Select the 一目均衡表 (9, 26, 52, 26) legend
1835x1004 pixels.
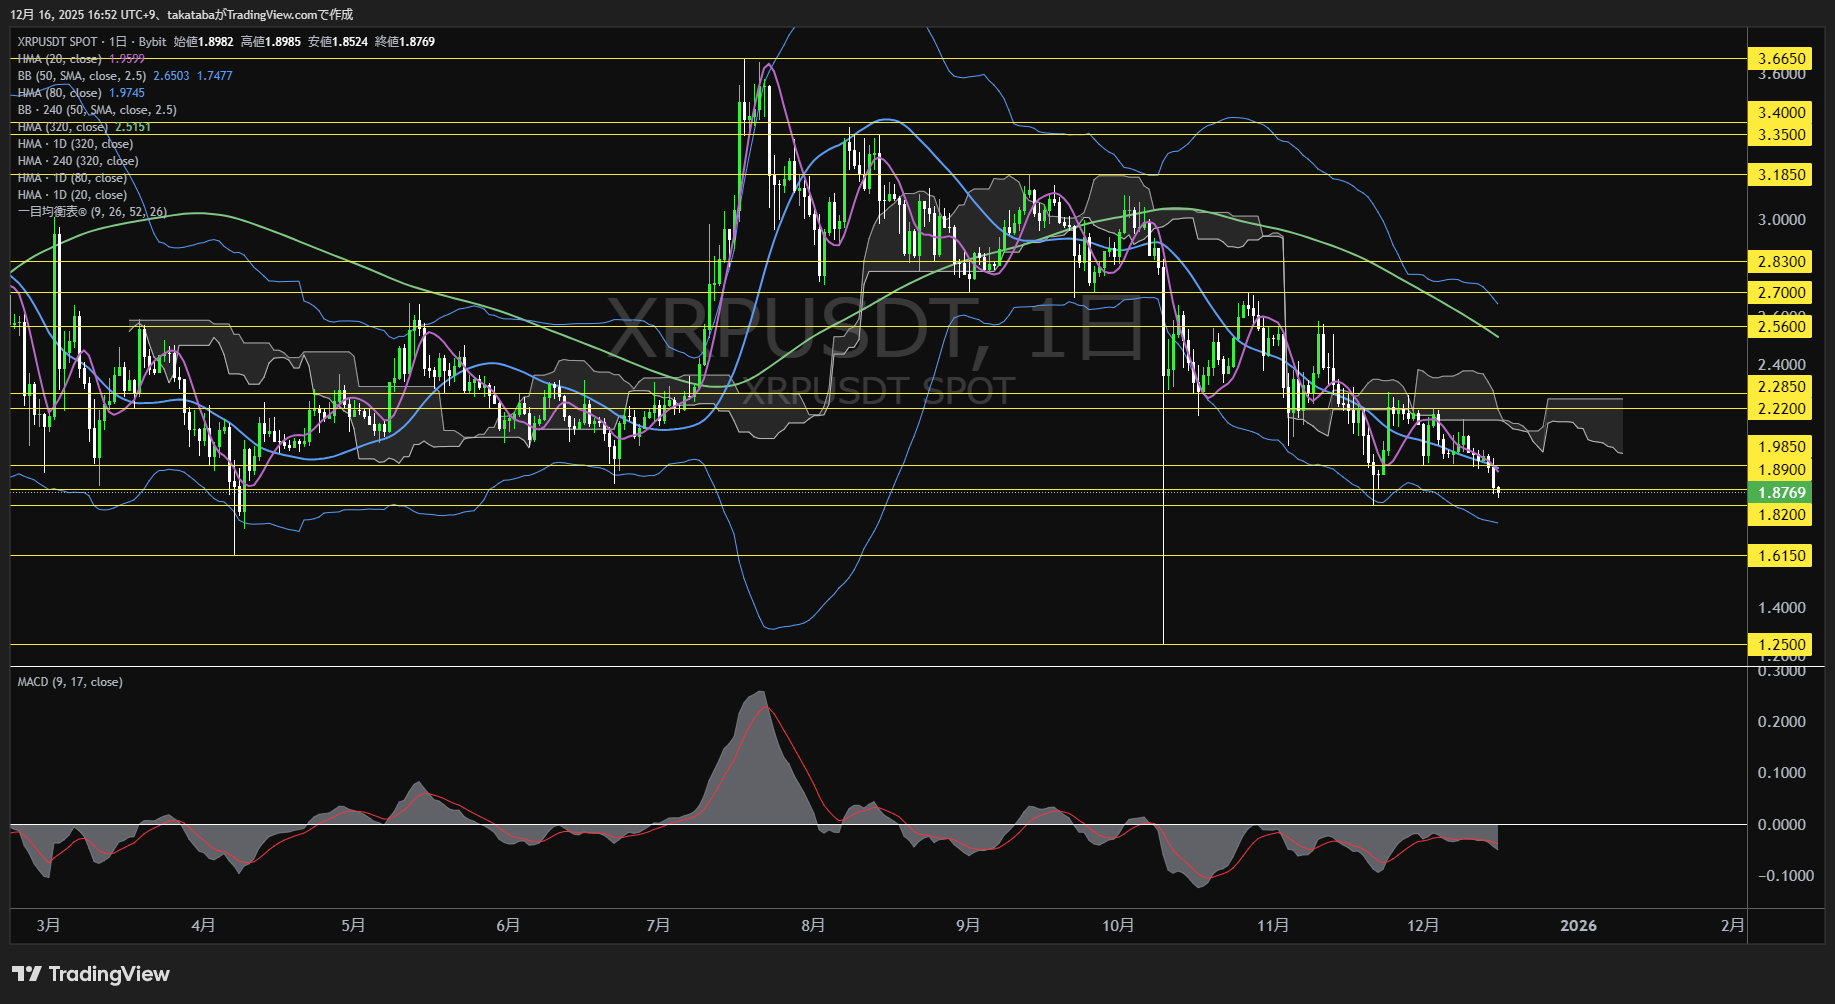point(90,212)
